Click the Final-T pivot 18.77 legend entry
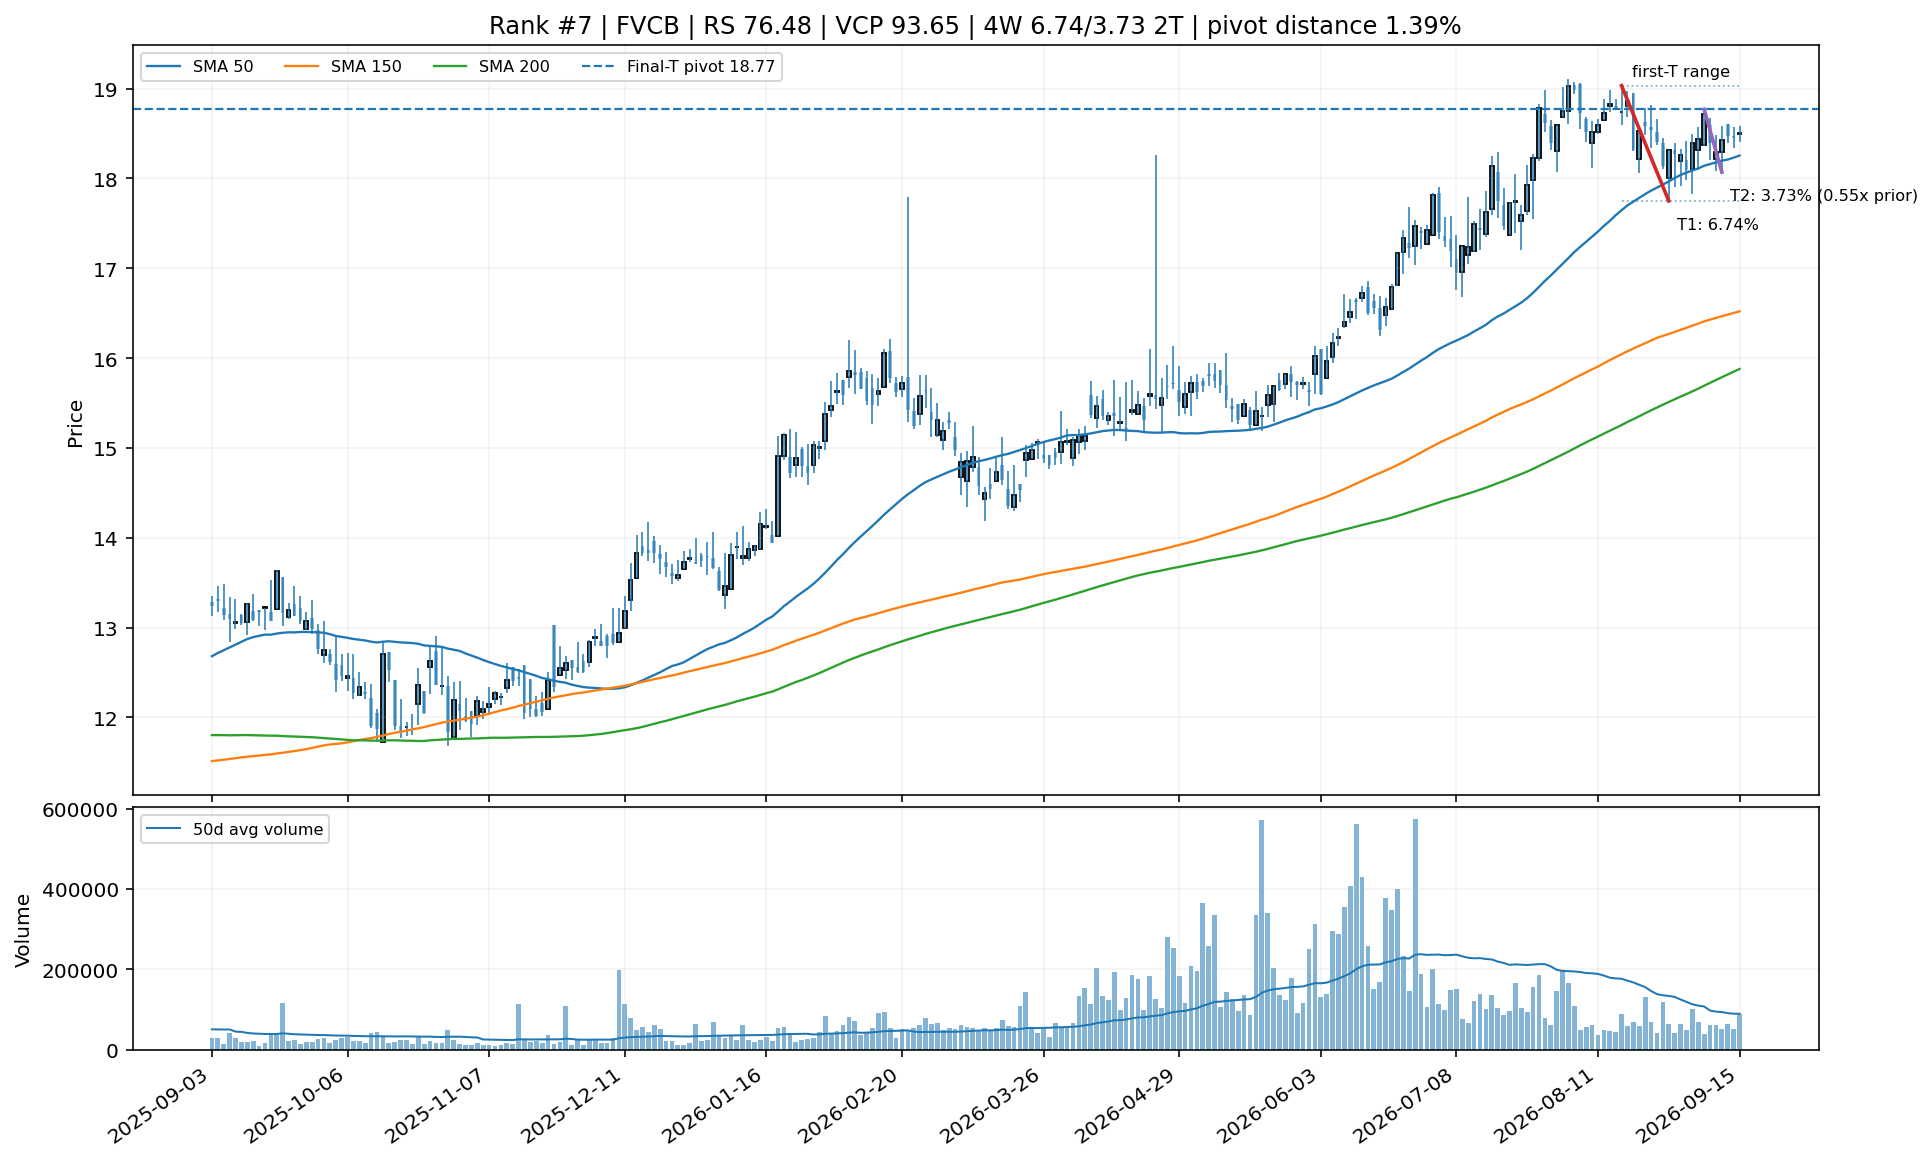Screen dimensions: 1932x1161 pyautogui.click(x=678, y=67)
